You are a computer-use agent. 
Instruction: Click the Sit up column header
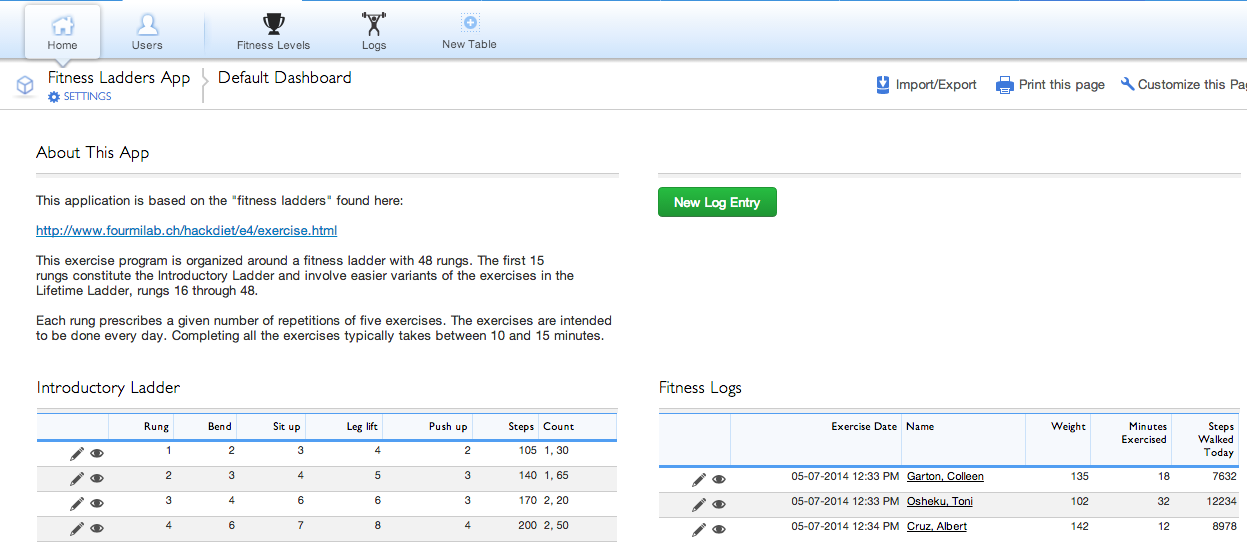click(x=287, y=426)
